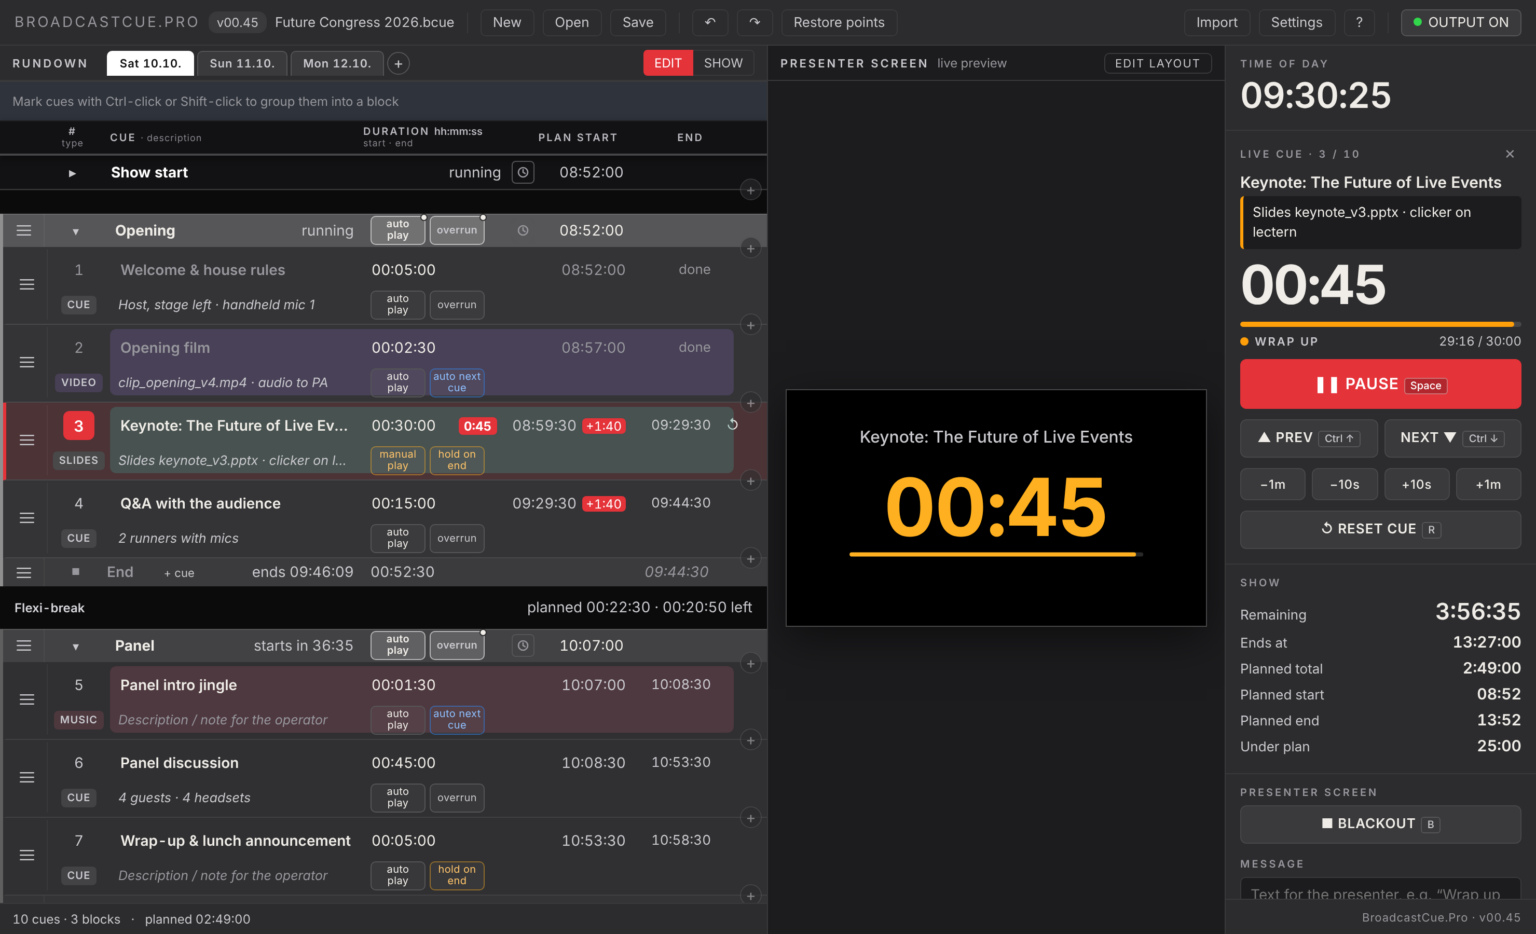Viewport: 1536px width, 934px height.
Task: Add a new rundown day tab
Action: (x=398, y=63)
